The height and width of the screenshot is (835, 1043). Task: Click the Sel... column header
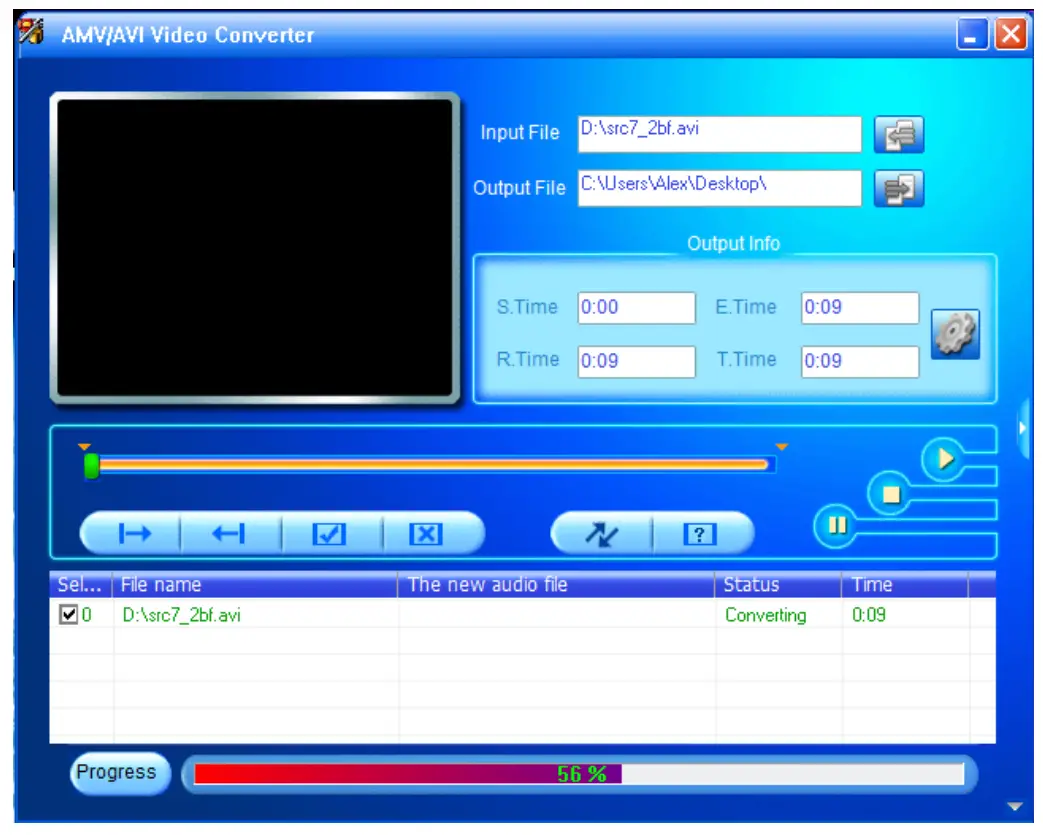pos(80,585)
